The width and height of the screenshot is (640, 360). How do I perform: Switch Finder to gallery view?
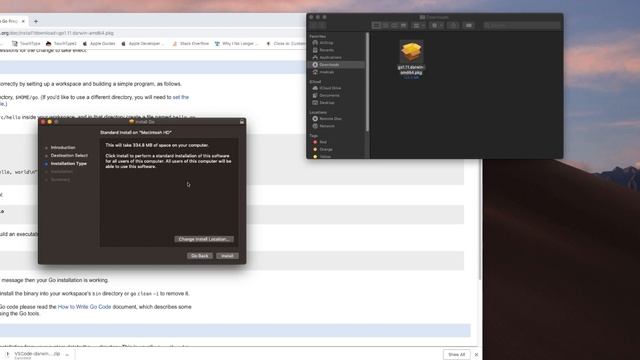pos(404,25)
